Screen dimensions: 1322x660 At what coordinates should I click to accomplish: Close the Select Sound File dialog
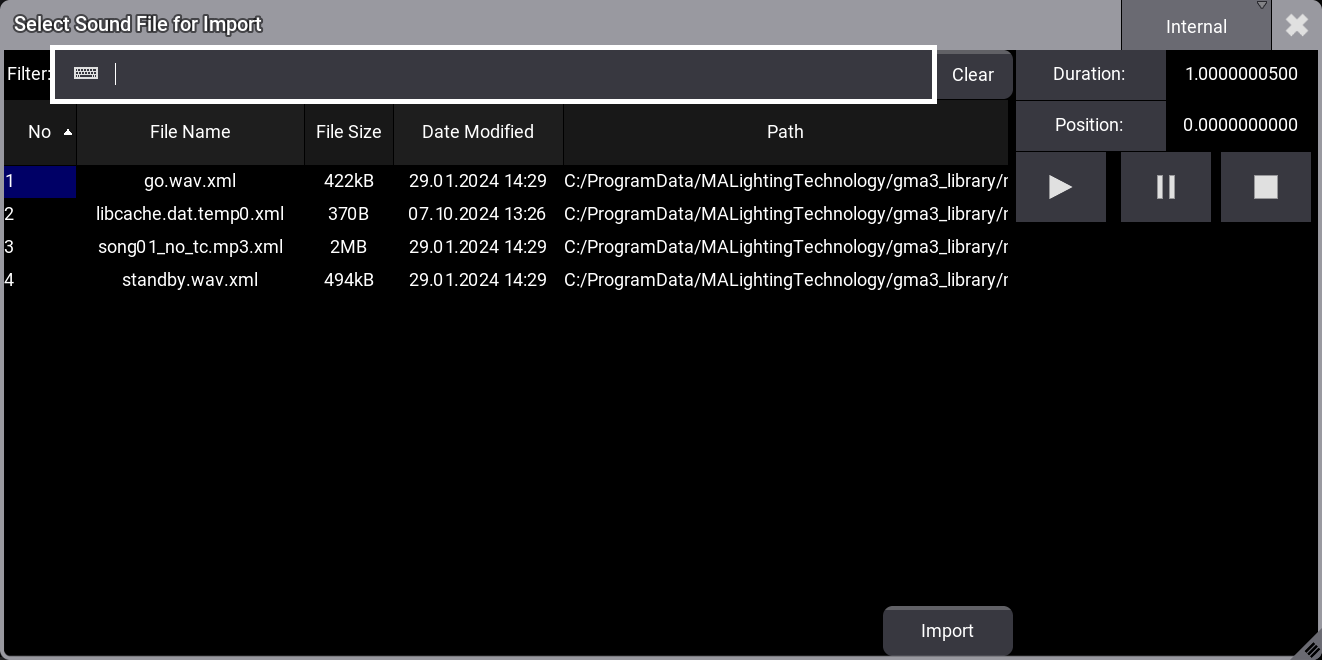click(x=1296, y=25)
